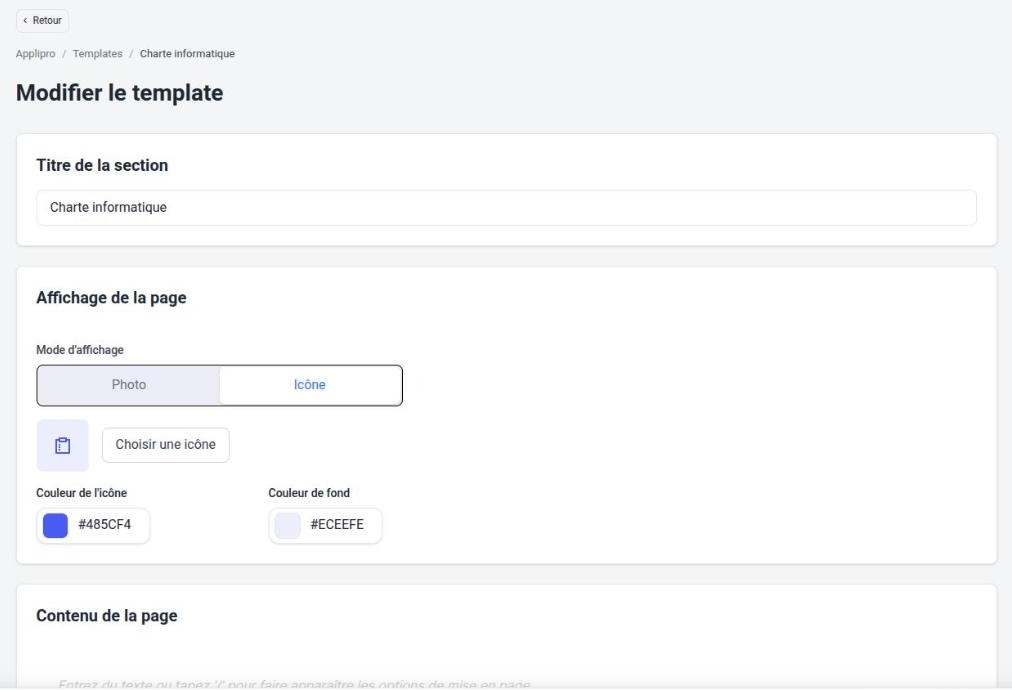The width and height of the screenshot is (1012, 690).
Task: Click the clipboard icon preview
Action: click(x=63, y=445)
